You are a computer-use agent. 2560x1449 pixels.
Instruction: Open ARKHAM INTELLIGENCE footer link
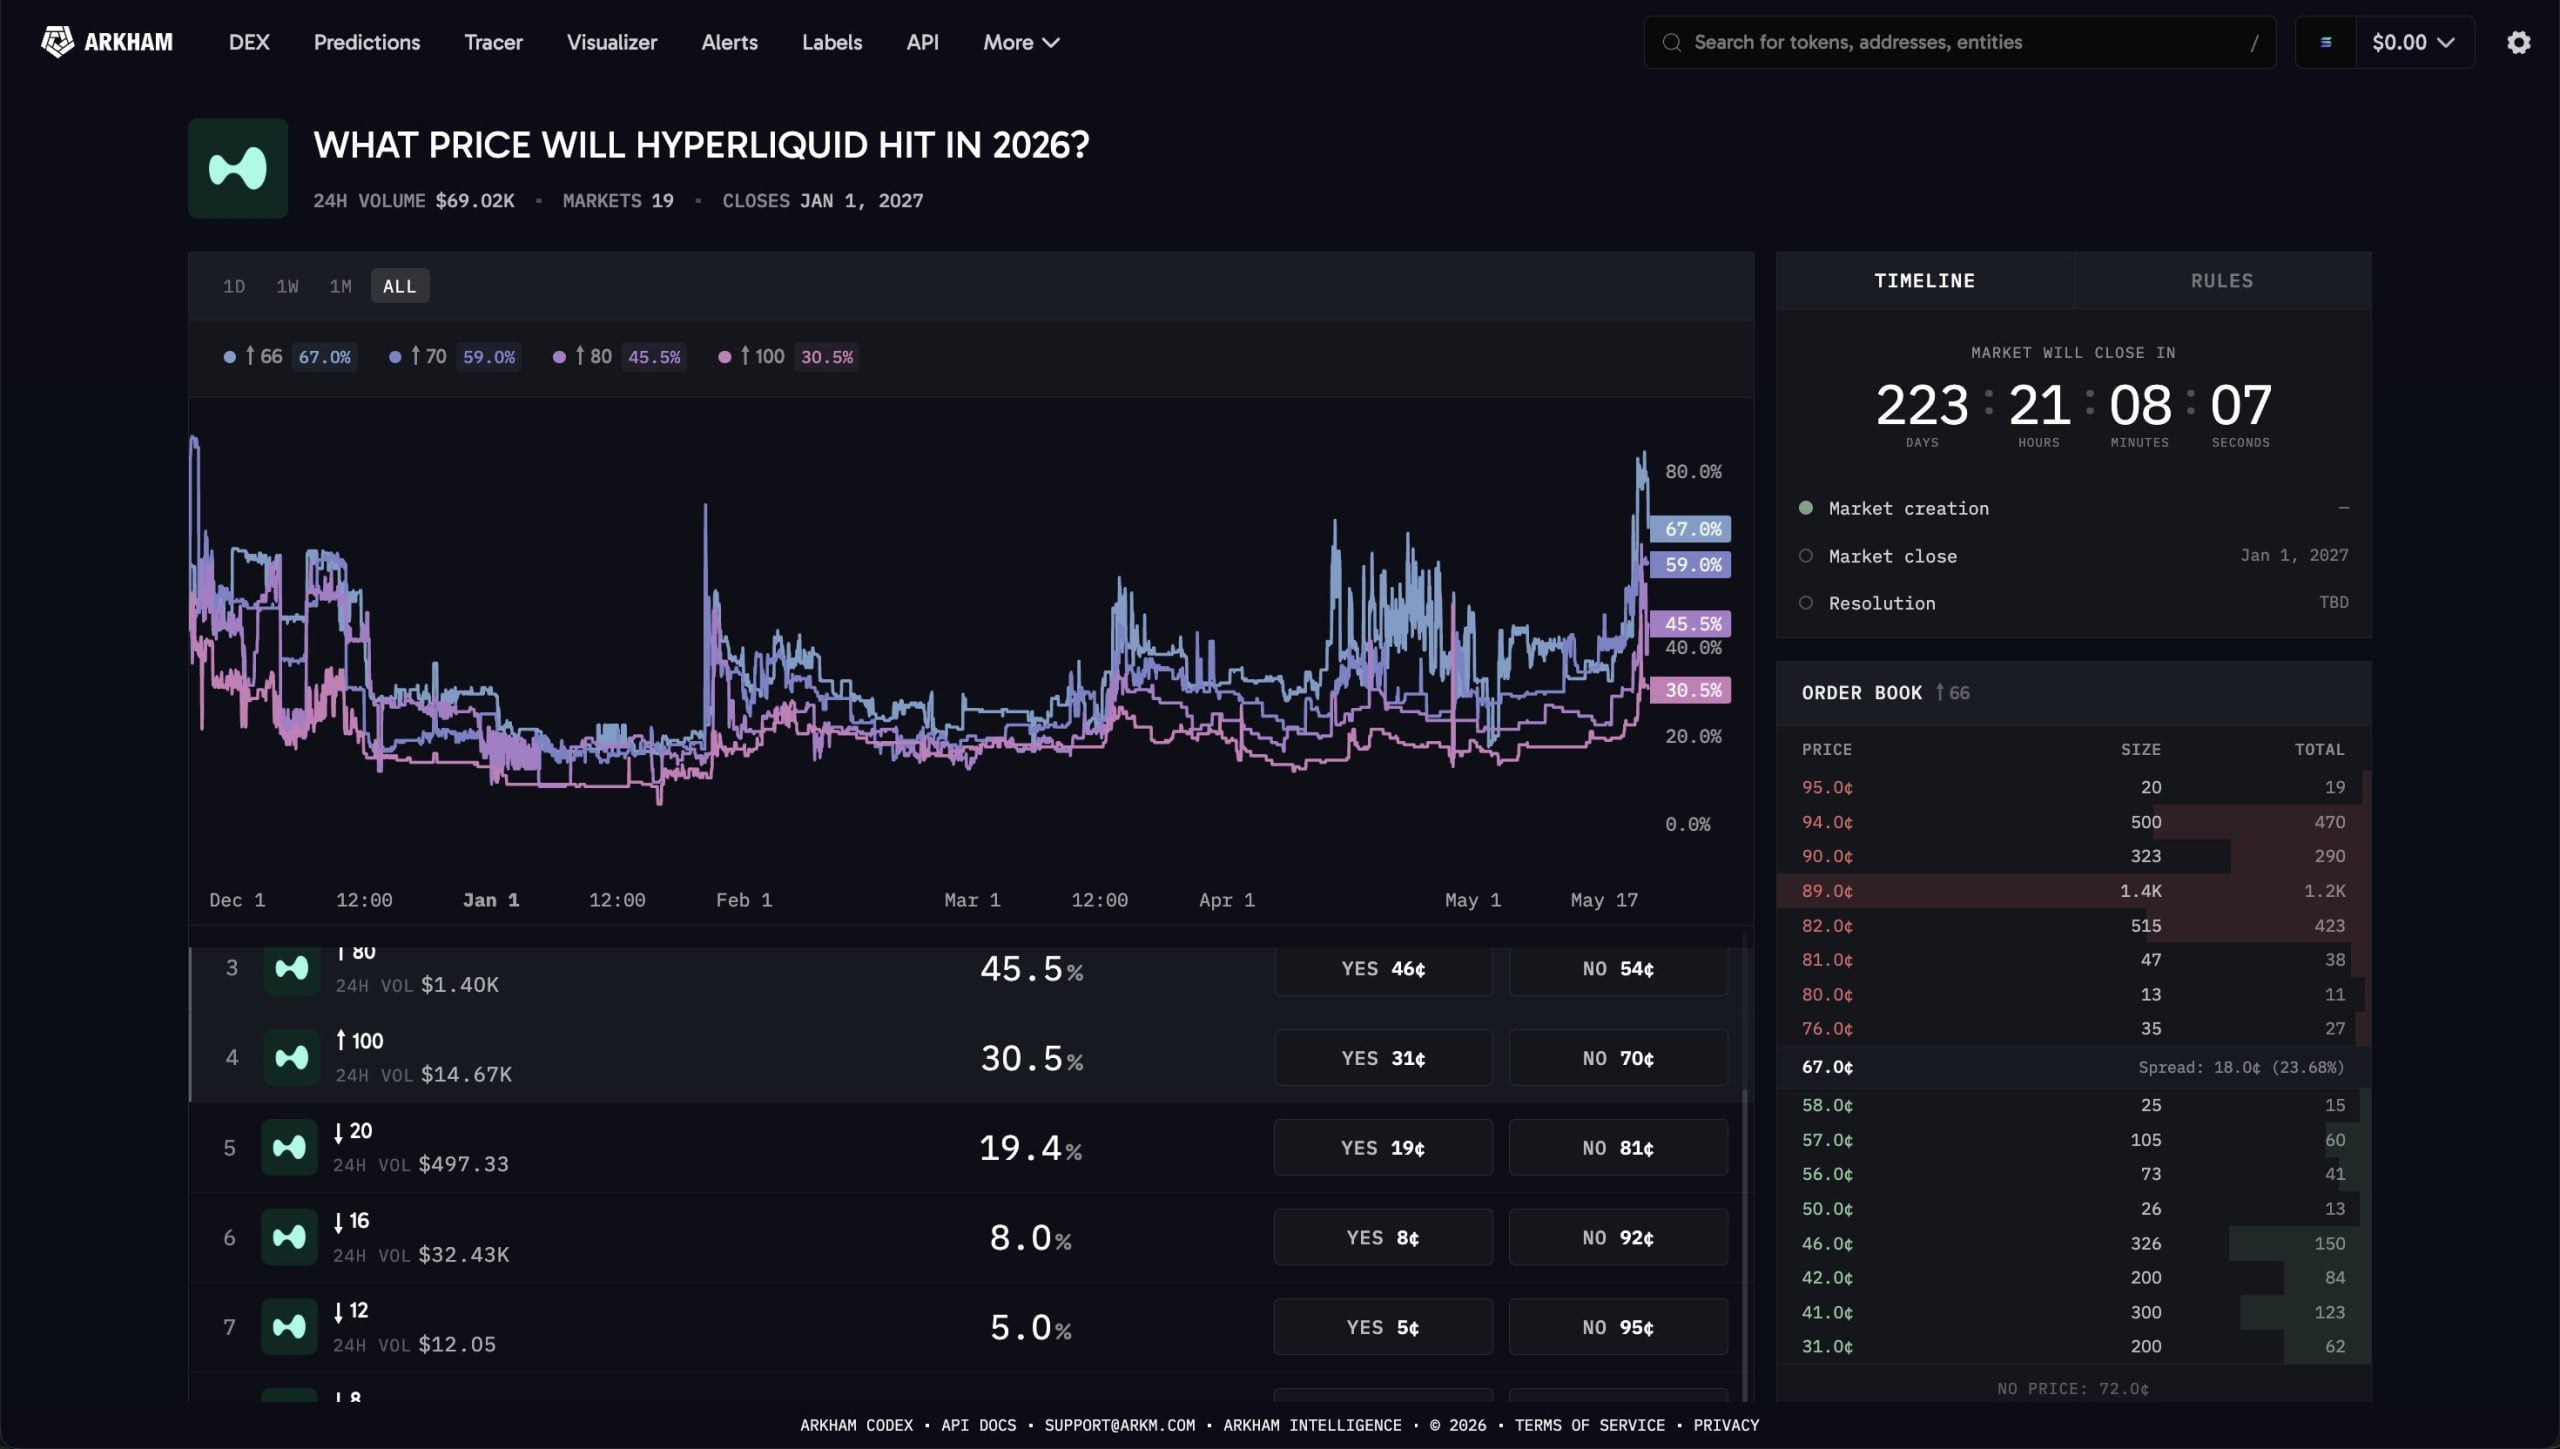[x=1312, y=1425]
